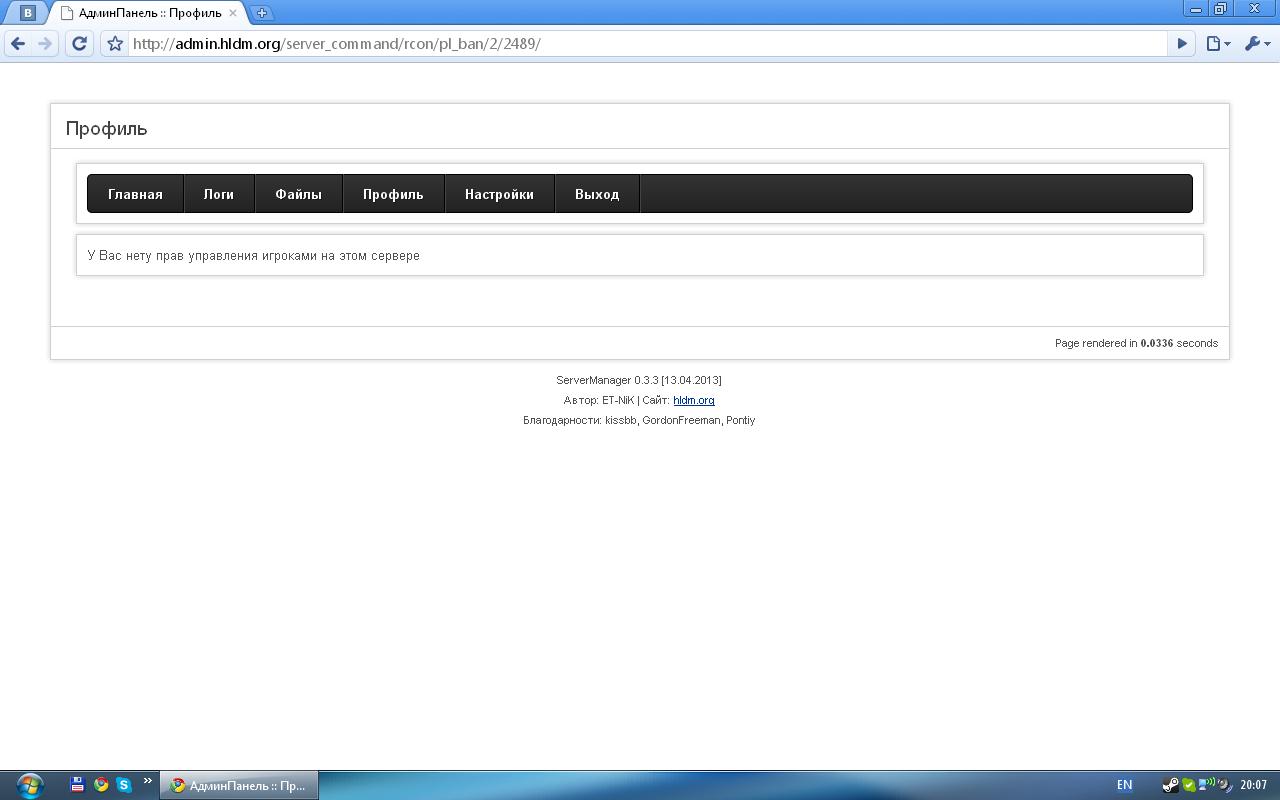The width and height of the screenshot is (1280, 800).
Task: Expand hidden quick launch items chevron
Action: pos(148,781)
